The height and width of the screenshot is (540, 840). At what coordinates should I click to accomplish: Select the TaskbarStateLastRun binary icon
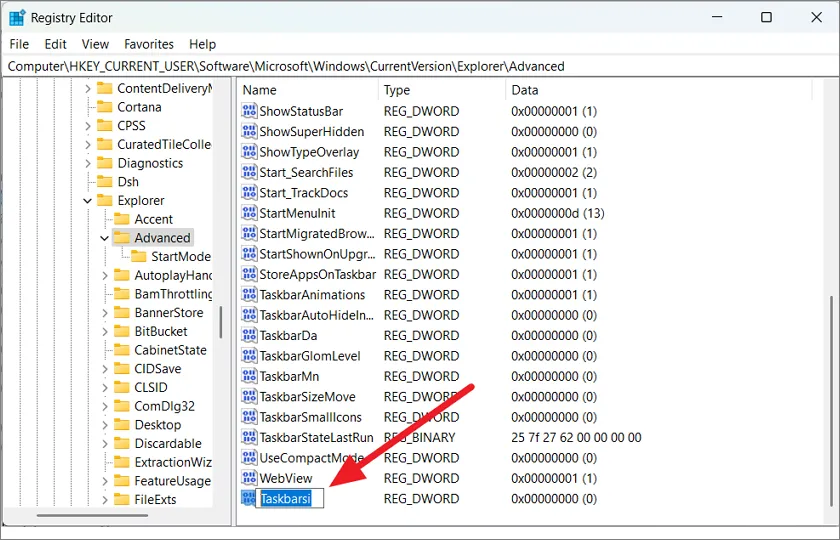249,437
